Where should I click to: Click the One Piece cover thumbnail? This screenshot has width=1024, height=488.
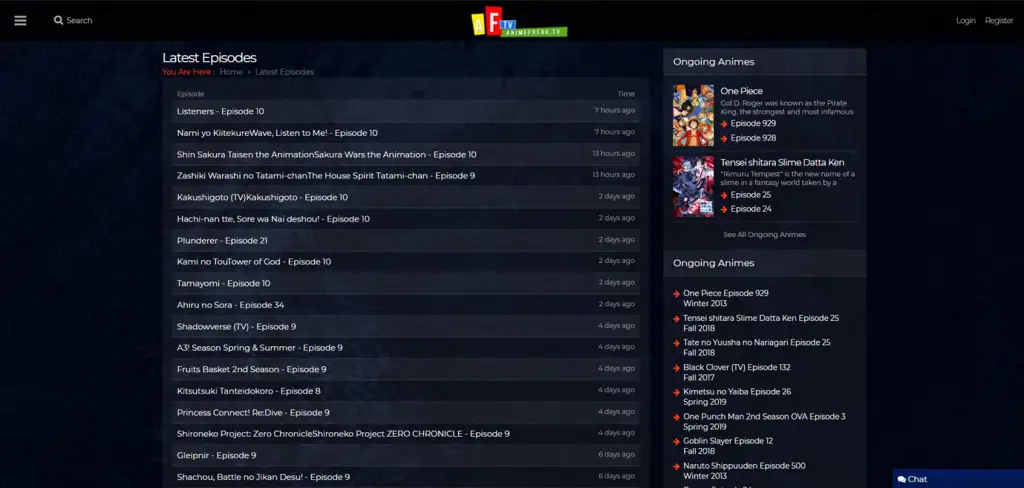[x=694, y=115]
